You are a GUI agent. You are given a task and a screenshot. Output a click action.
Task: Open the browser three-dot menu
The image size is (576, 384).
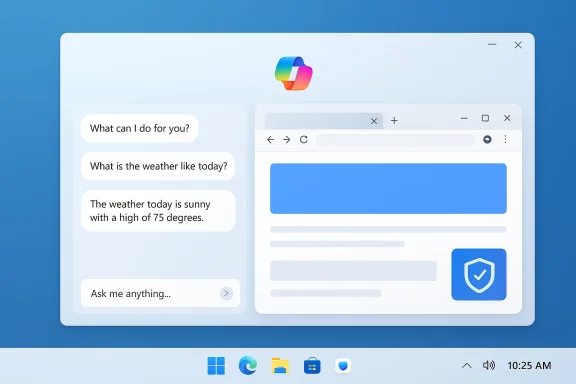505,139
